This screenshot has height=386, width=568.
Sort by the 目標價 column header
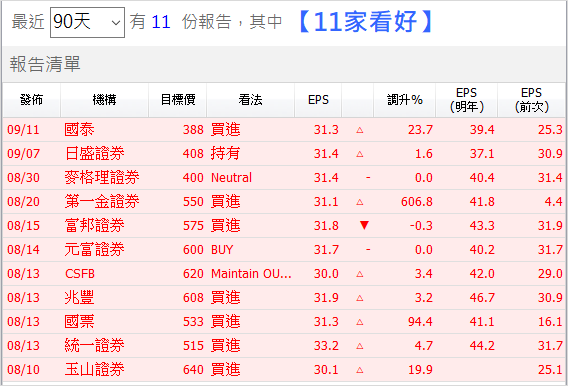point(178,100)
